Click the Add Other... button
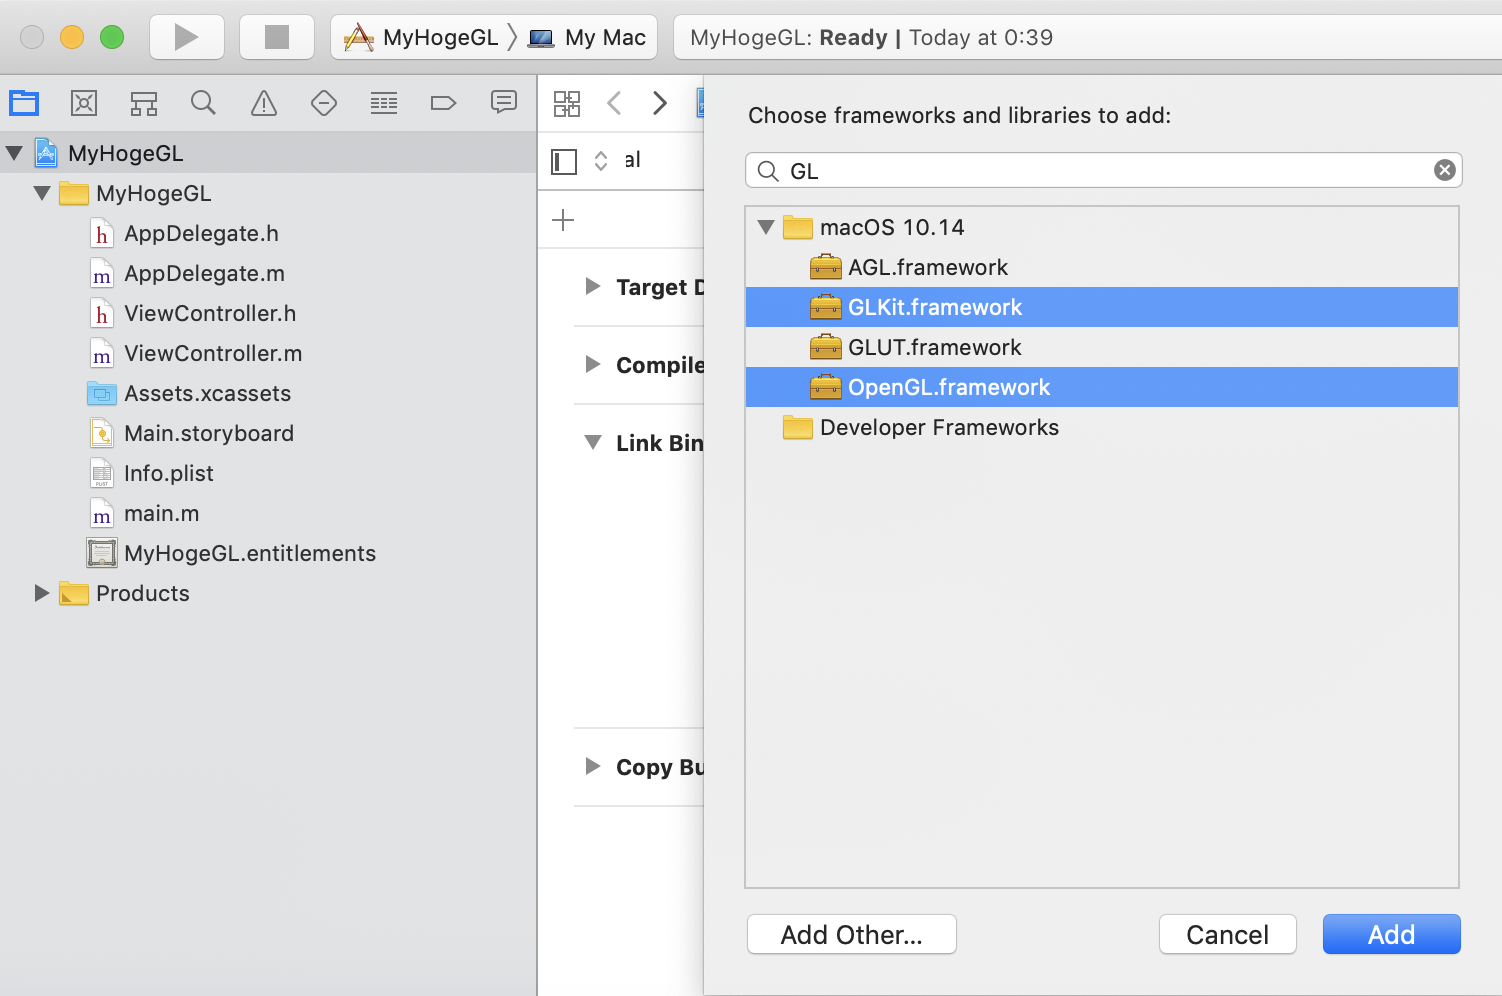This screenshot has height=996, width=1502. tap(852, 934)
